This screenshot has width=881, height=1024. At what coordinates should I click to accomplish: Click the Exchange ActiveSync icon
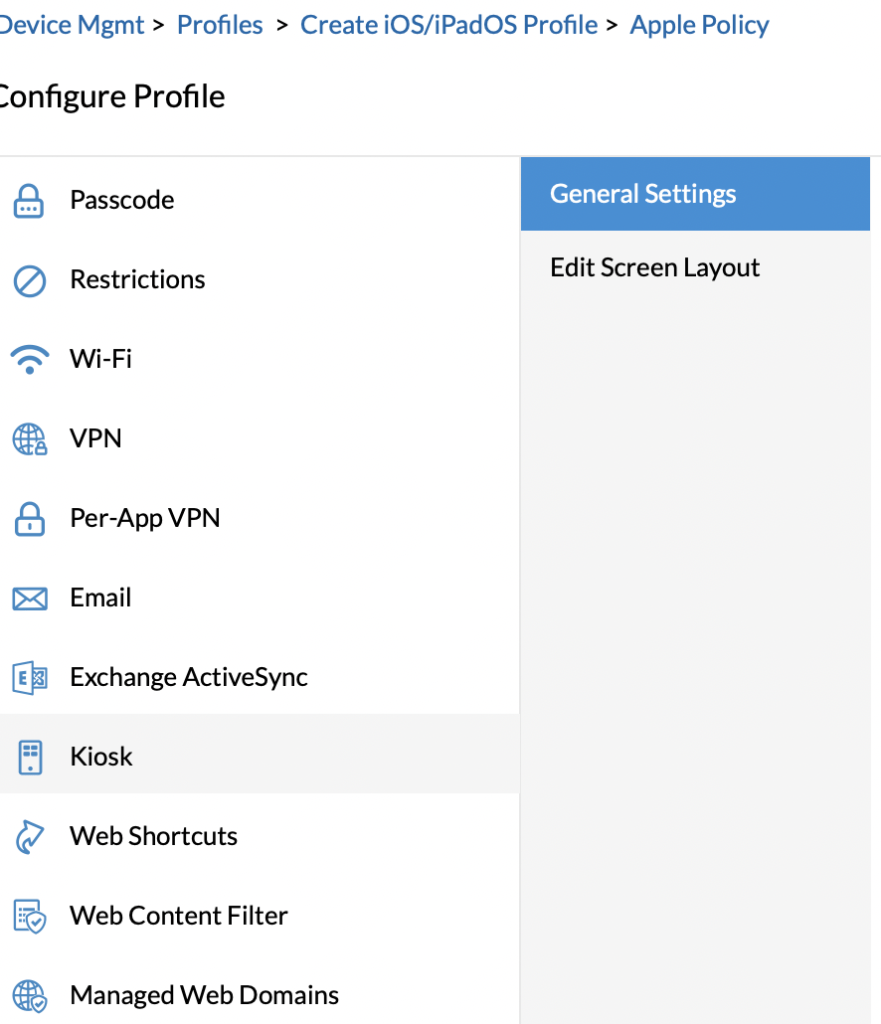[29, 677]
